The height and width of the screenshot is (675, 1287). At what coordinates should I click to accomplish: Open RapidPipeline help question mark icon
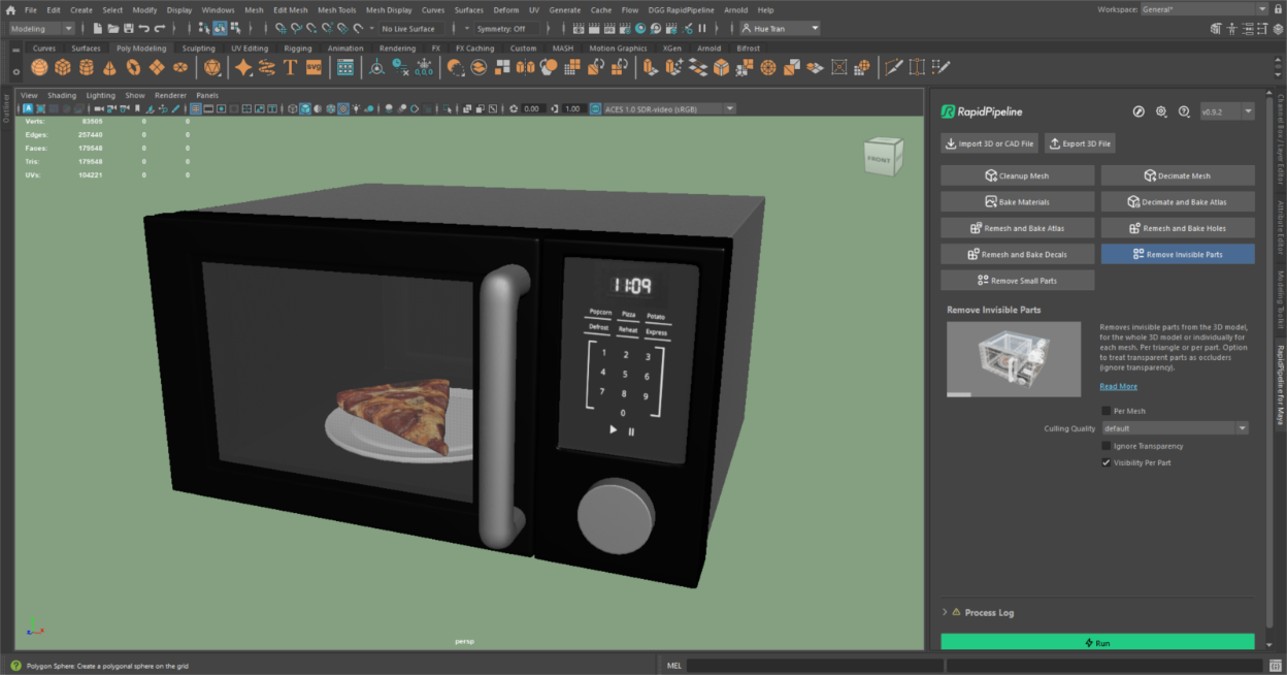click(1183, 112)
